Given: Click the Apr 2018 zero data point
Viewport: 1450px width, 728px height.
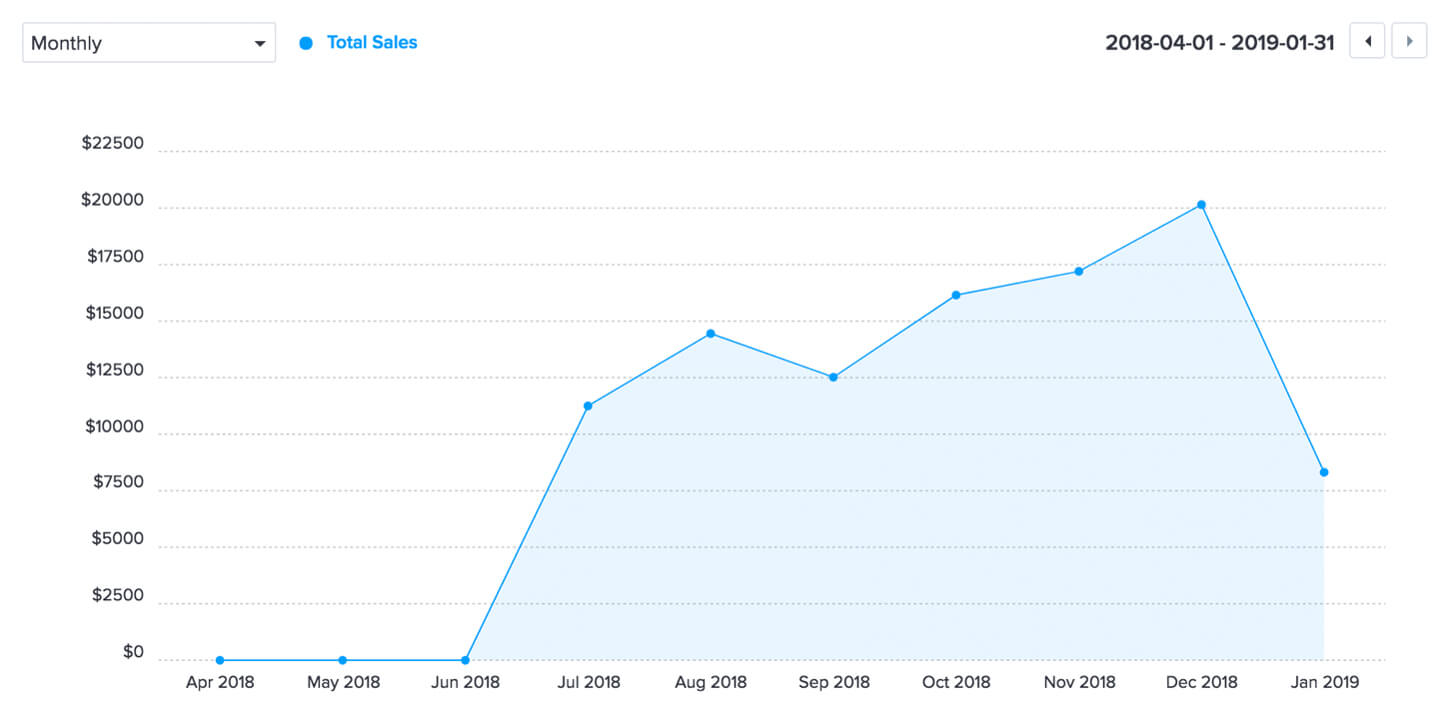Looking at the screenshot, I should pyautogui.click(x=220, y=660).
